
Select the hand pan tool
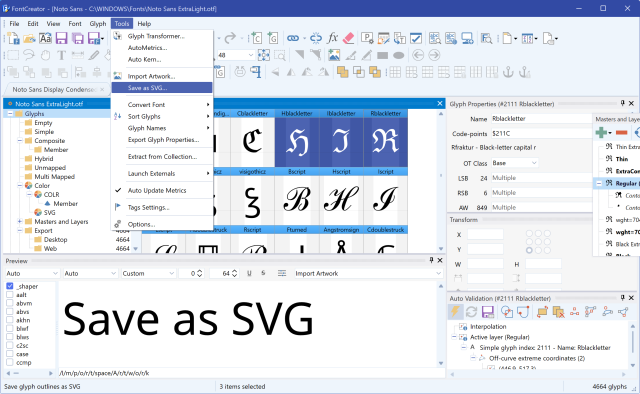[x=45, y=55]
